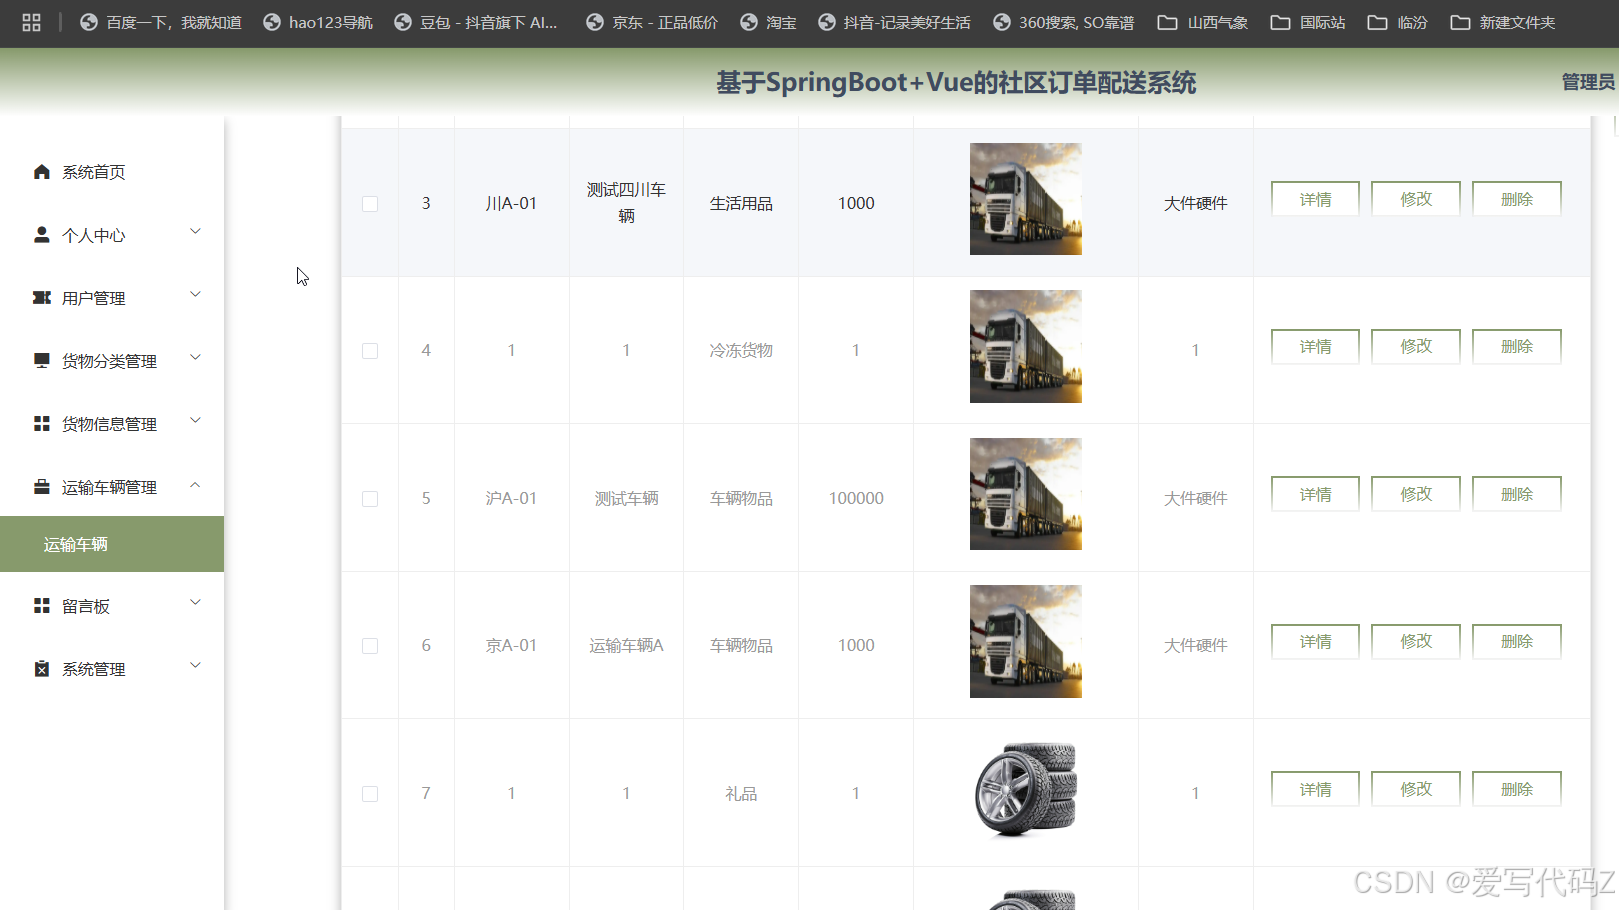Open the 用户管理 menu label
This screenshot has width=1619, height=910.
pyautogui.click(x=94, y=298)
